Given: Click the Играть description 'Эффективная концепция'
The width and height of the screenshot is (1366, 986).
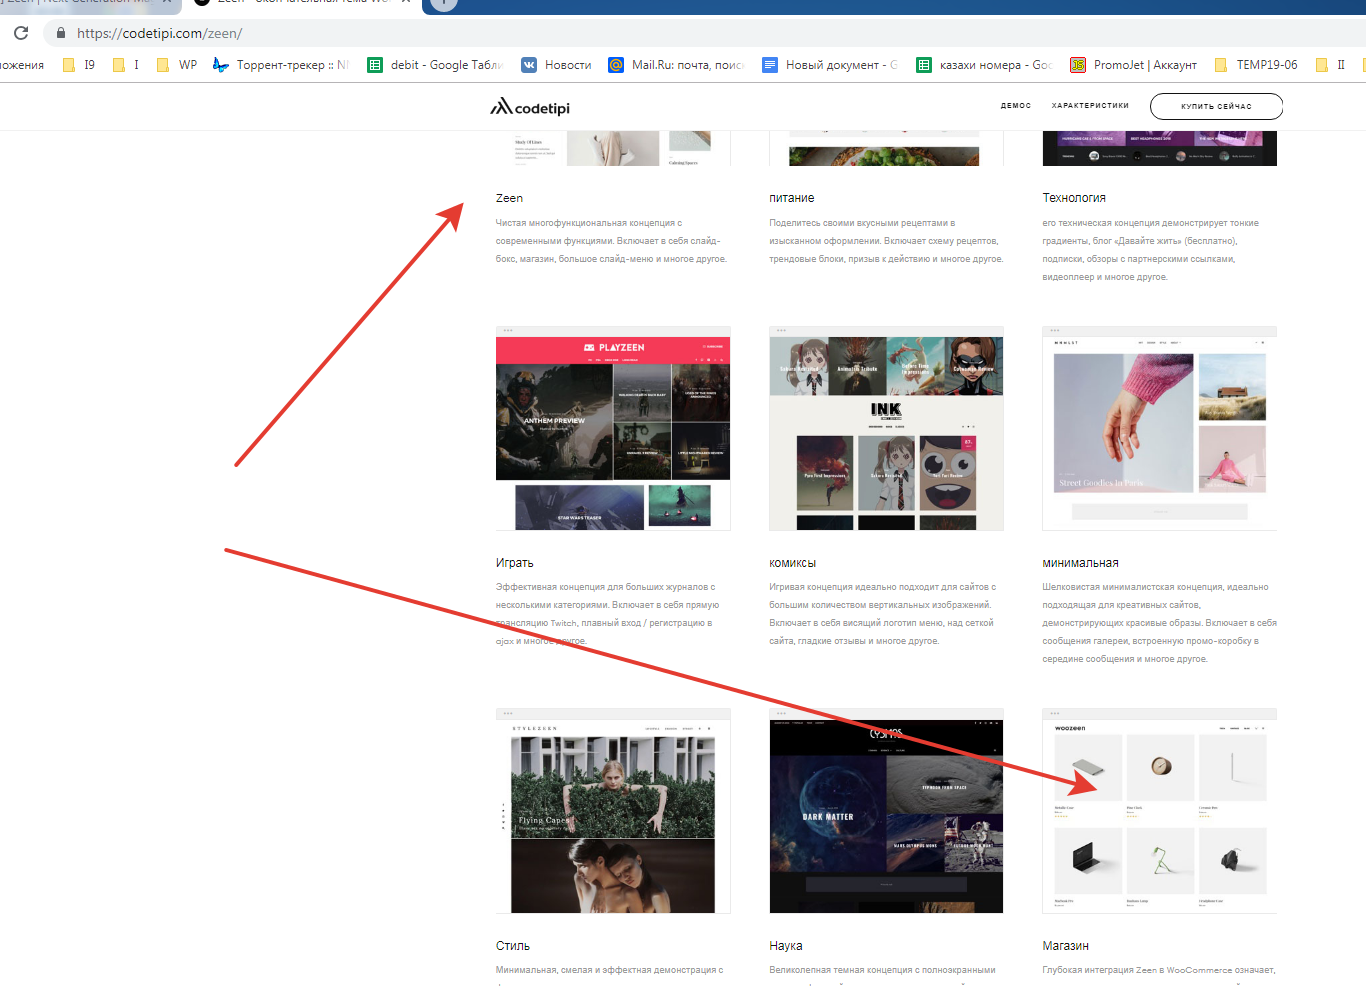Looking at the screenshot, I should [608, 614].
